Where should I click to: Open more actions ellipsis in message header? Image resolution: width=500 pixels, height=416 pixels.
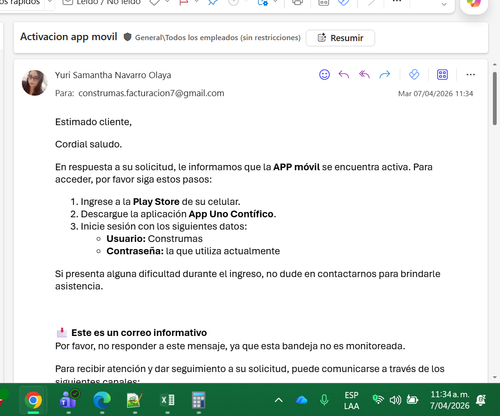click(x=471, y=74)
